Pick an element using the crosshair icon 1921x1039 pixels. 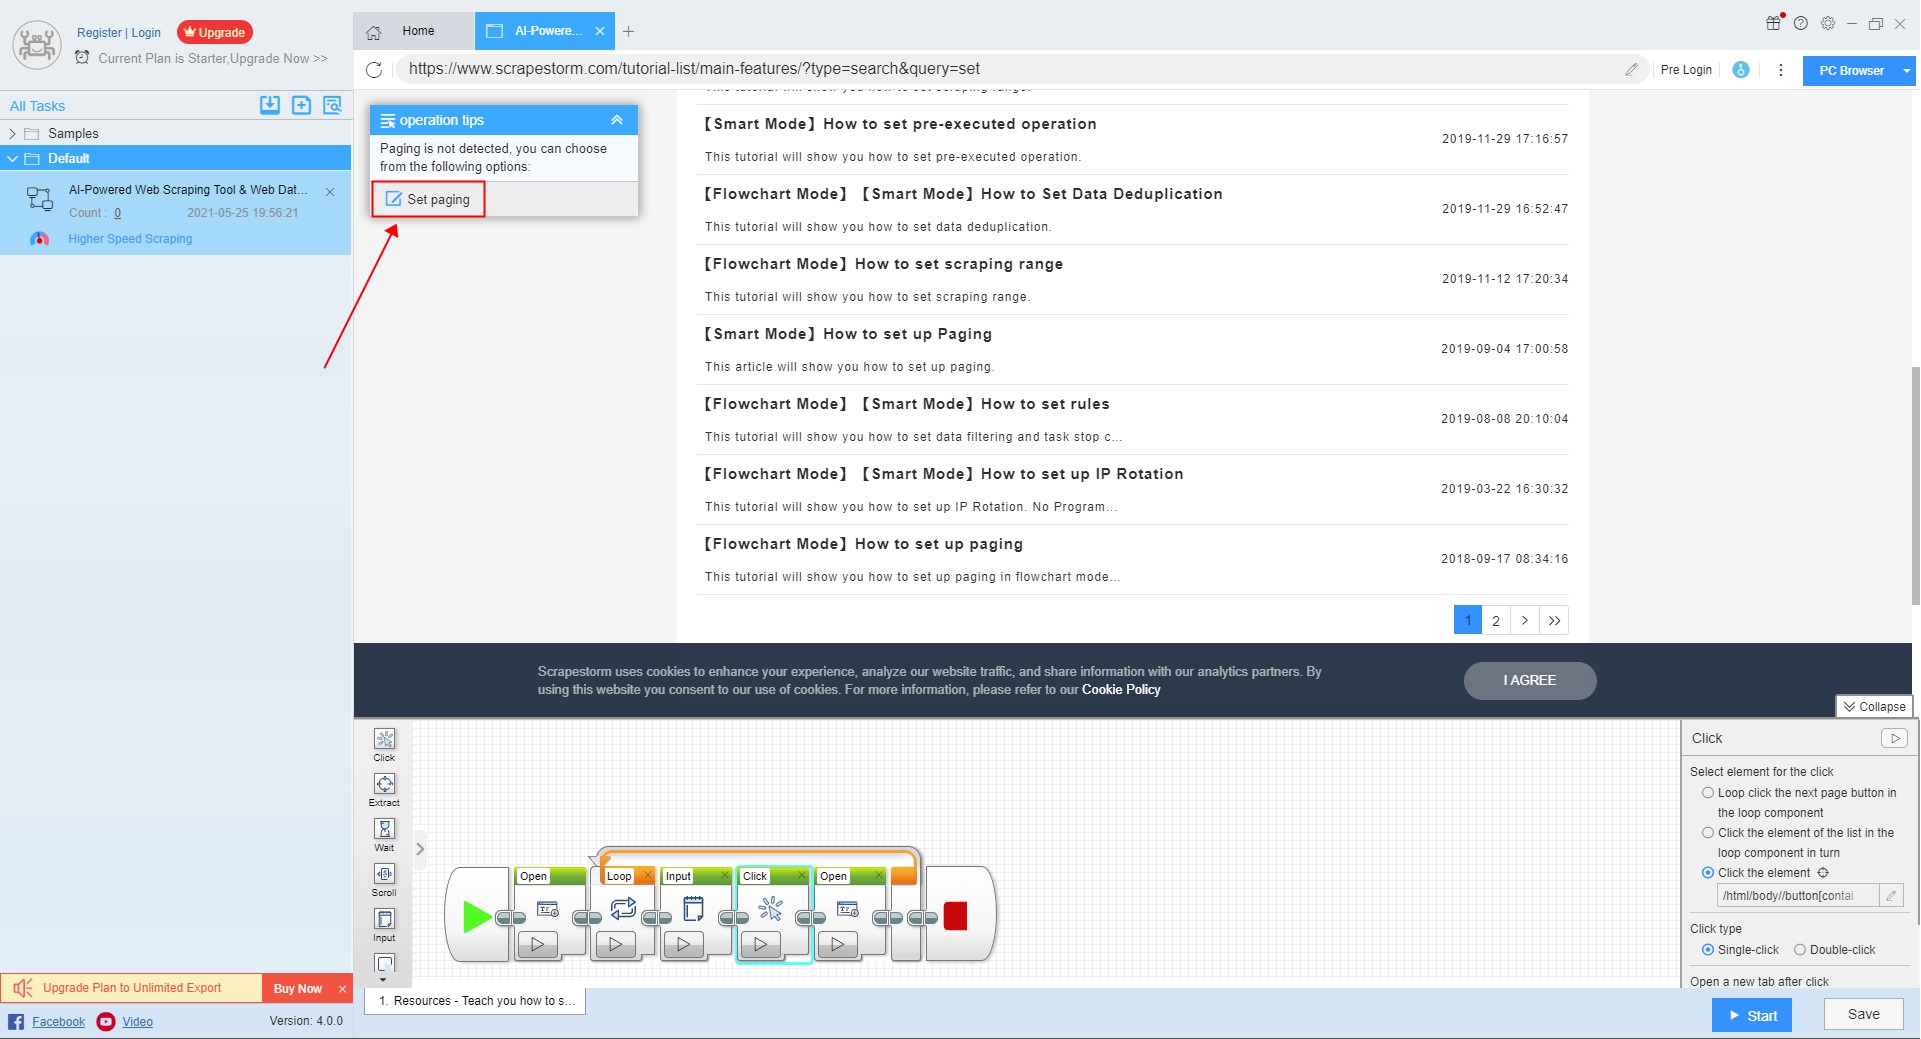(x=1823, y=873)
